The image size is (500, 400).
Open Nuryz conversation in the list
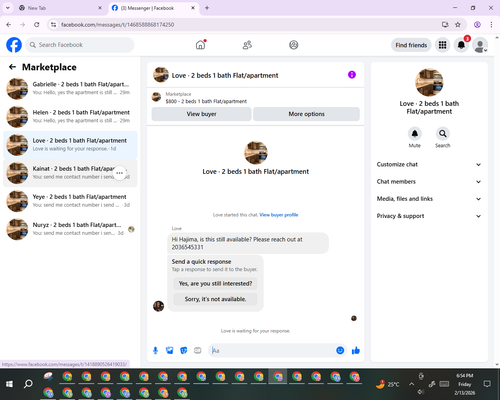pos(70,229)
